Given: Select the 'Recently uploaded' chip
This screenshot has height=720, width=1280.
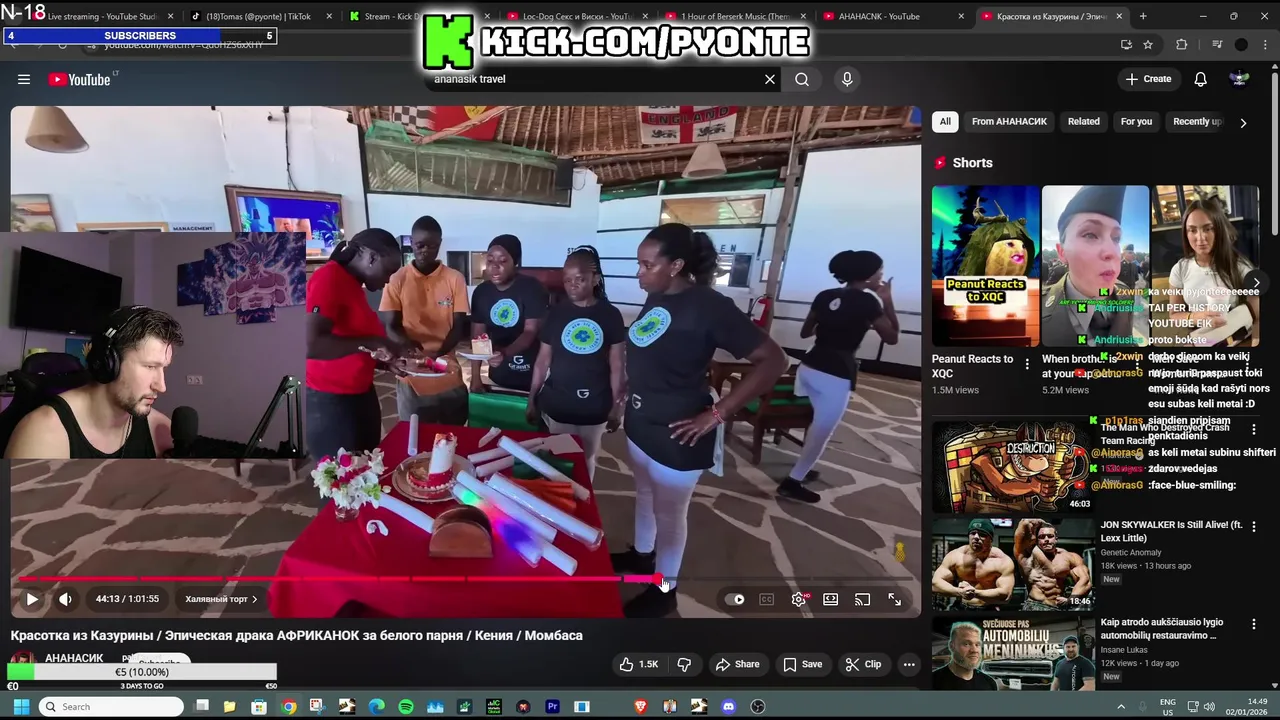Looking at the screenshot, I should click(1196, 121).
